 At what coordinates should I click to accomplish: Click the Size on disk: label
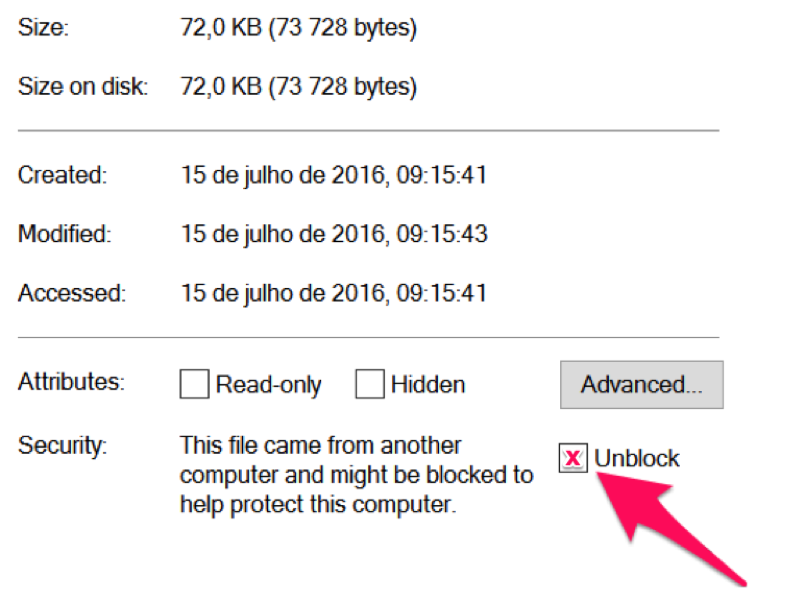point(83,86)
